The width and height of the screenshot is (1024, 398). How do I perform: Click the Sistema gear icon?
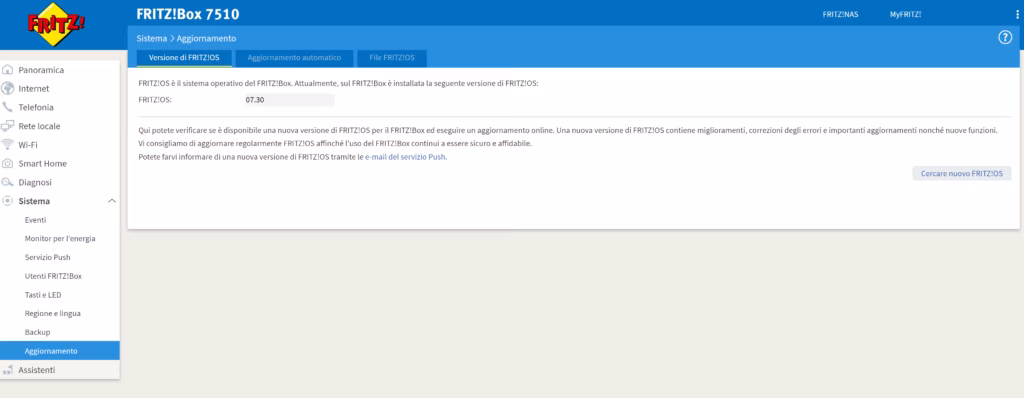tap(8, 201)
